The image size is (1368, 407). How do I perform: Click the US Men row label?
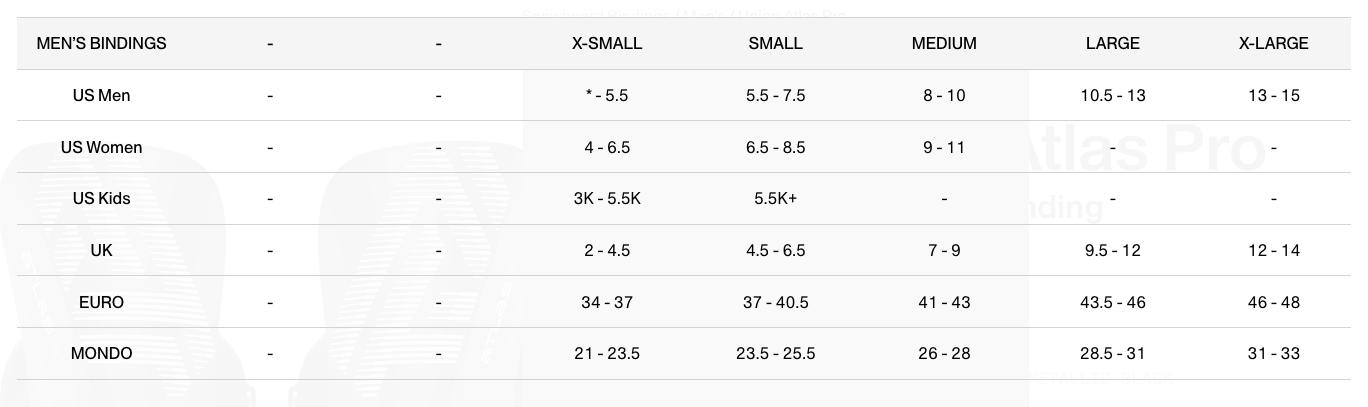click(101, 96)
